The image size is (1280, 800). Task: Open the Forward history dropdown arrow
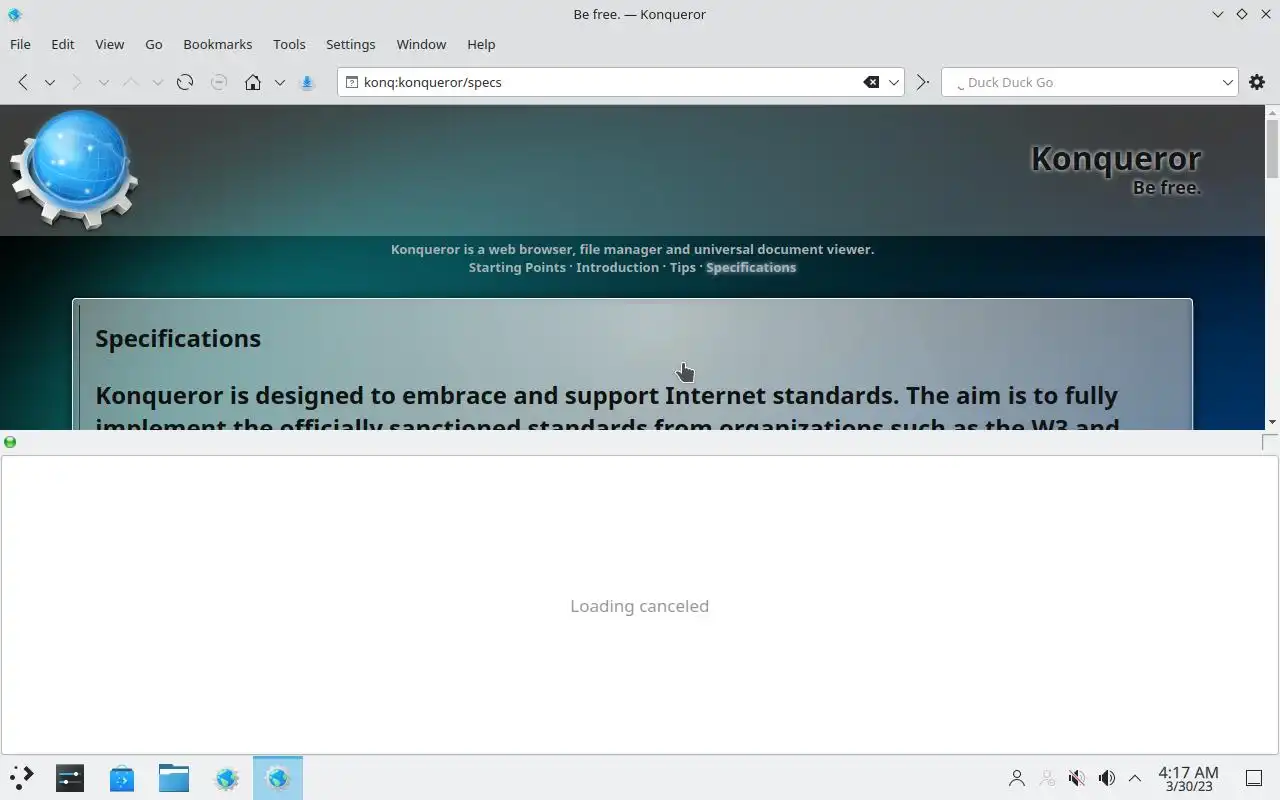[x=103, y=82]
